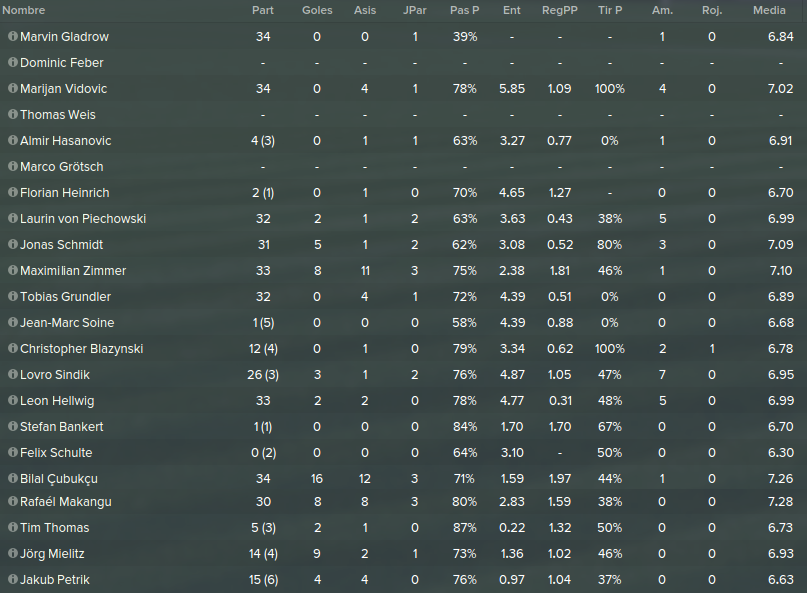
Task: Open info icon for Marijan Vidovic
Action: coord(13,89)
